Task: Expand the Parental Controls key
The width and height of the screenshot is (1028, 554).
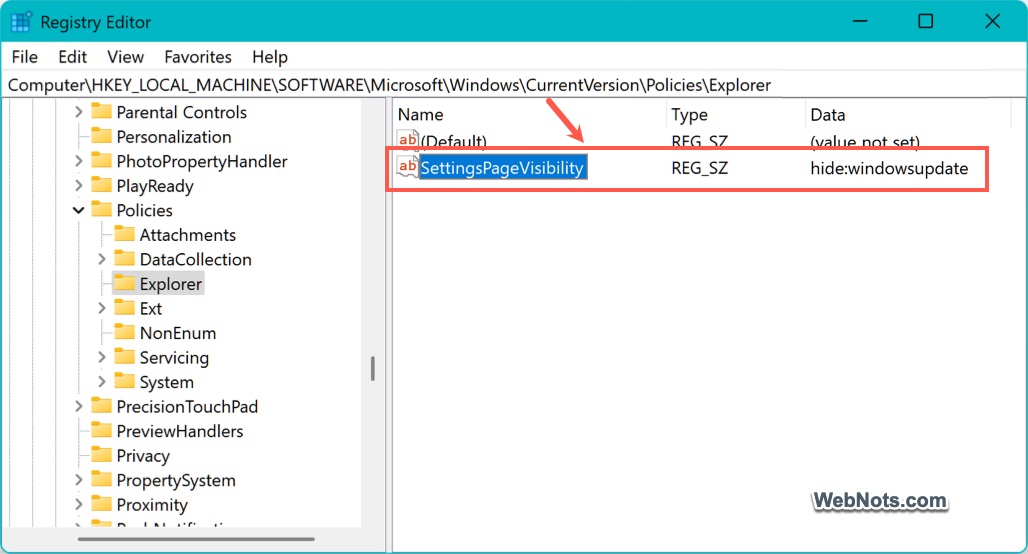Action: (79, 112)
